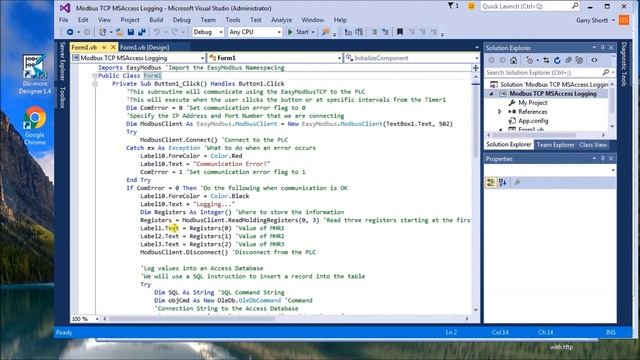Switch to the Team Explorer tab

click(x=555, y=145)
